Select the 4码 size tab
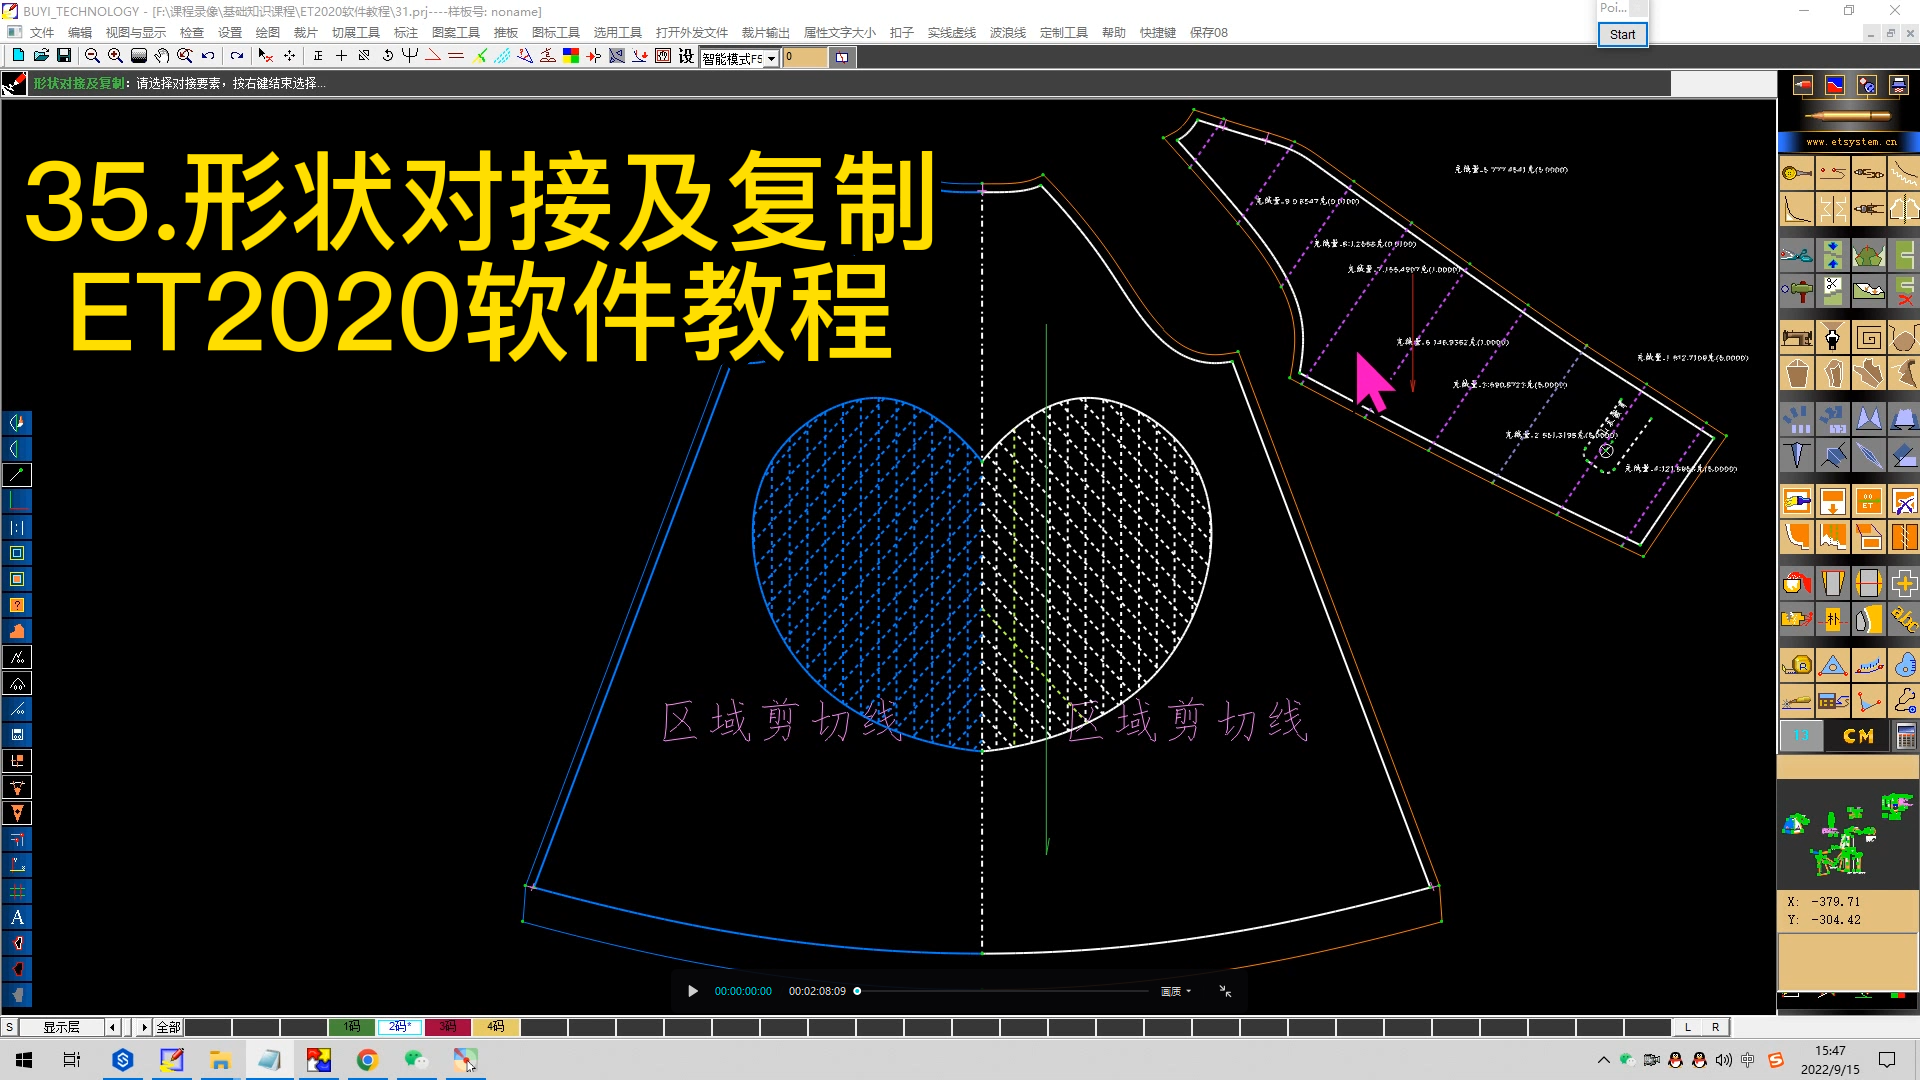1920x1080 pixels. click(x=496, y=1027)
